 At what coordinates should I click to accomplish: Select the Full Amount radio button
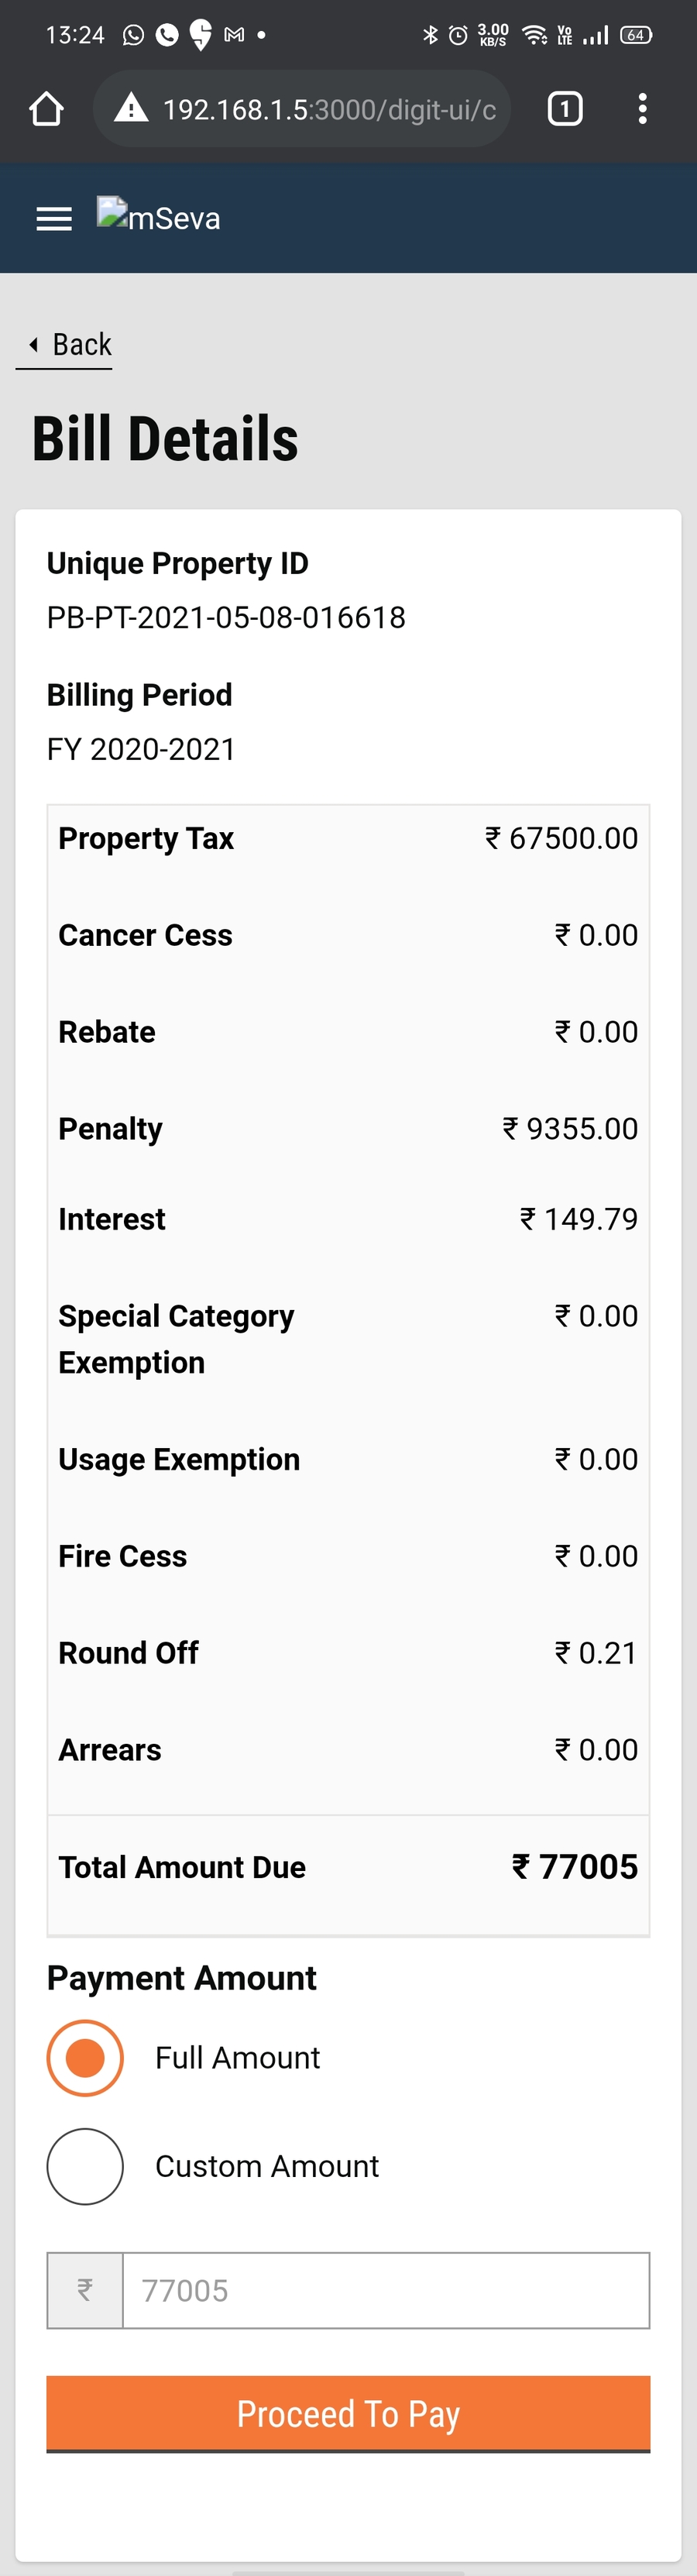point(85,2058)
